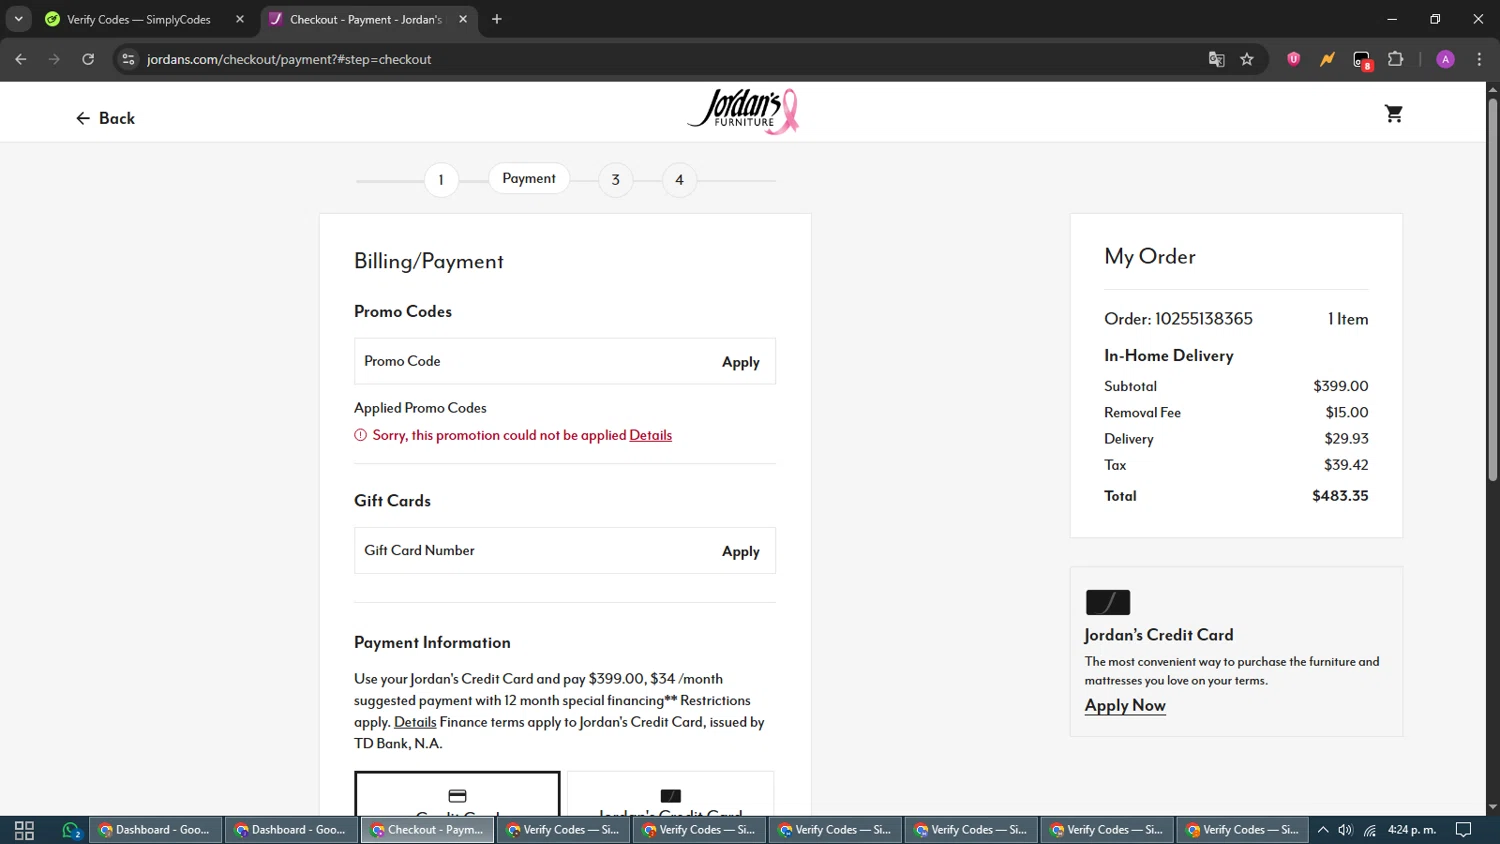Click the subtotal value $399.00
This screenshot has width=1500, height=844.
coord(1341,386)
